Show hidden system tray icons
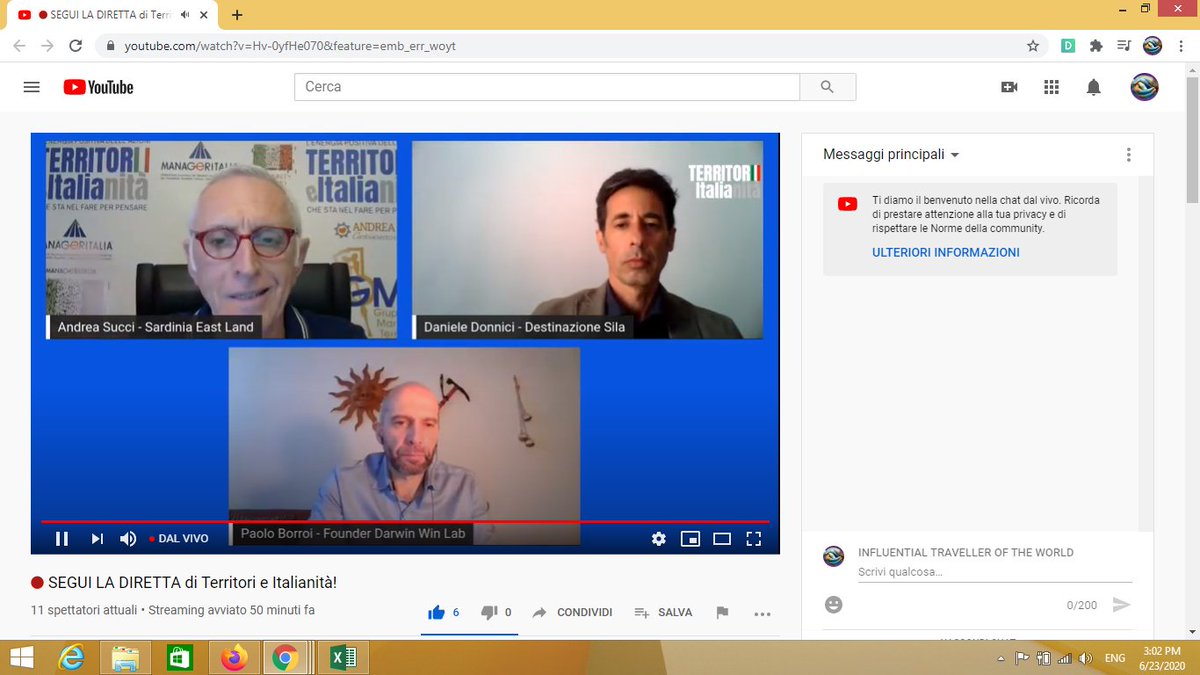Image resolution: width=1200 pixels, height=675 pixels. pyautogui.click(x=1002, y=659)
